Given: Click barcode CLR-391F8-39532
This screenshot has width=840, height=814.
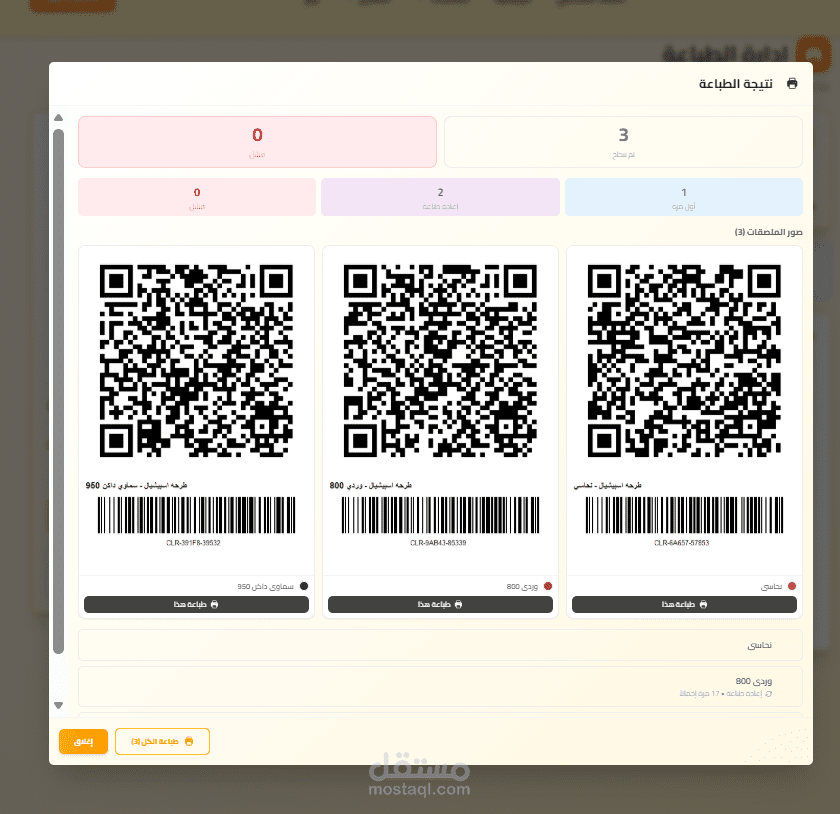Looking at the screenshot, I should pyautogui.click(x=196, y=515).
